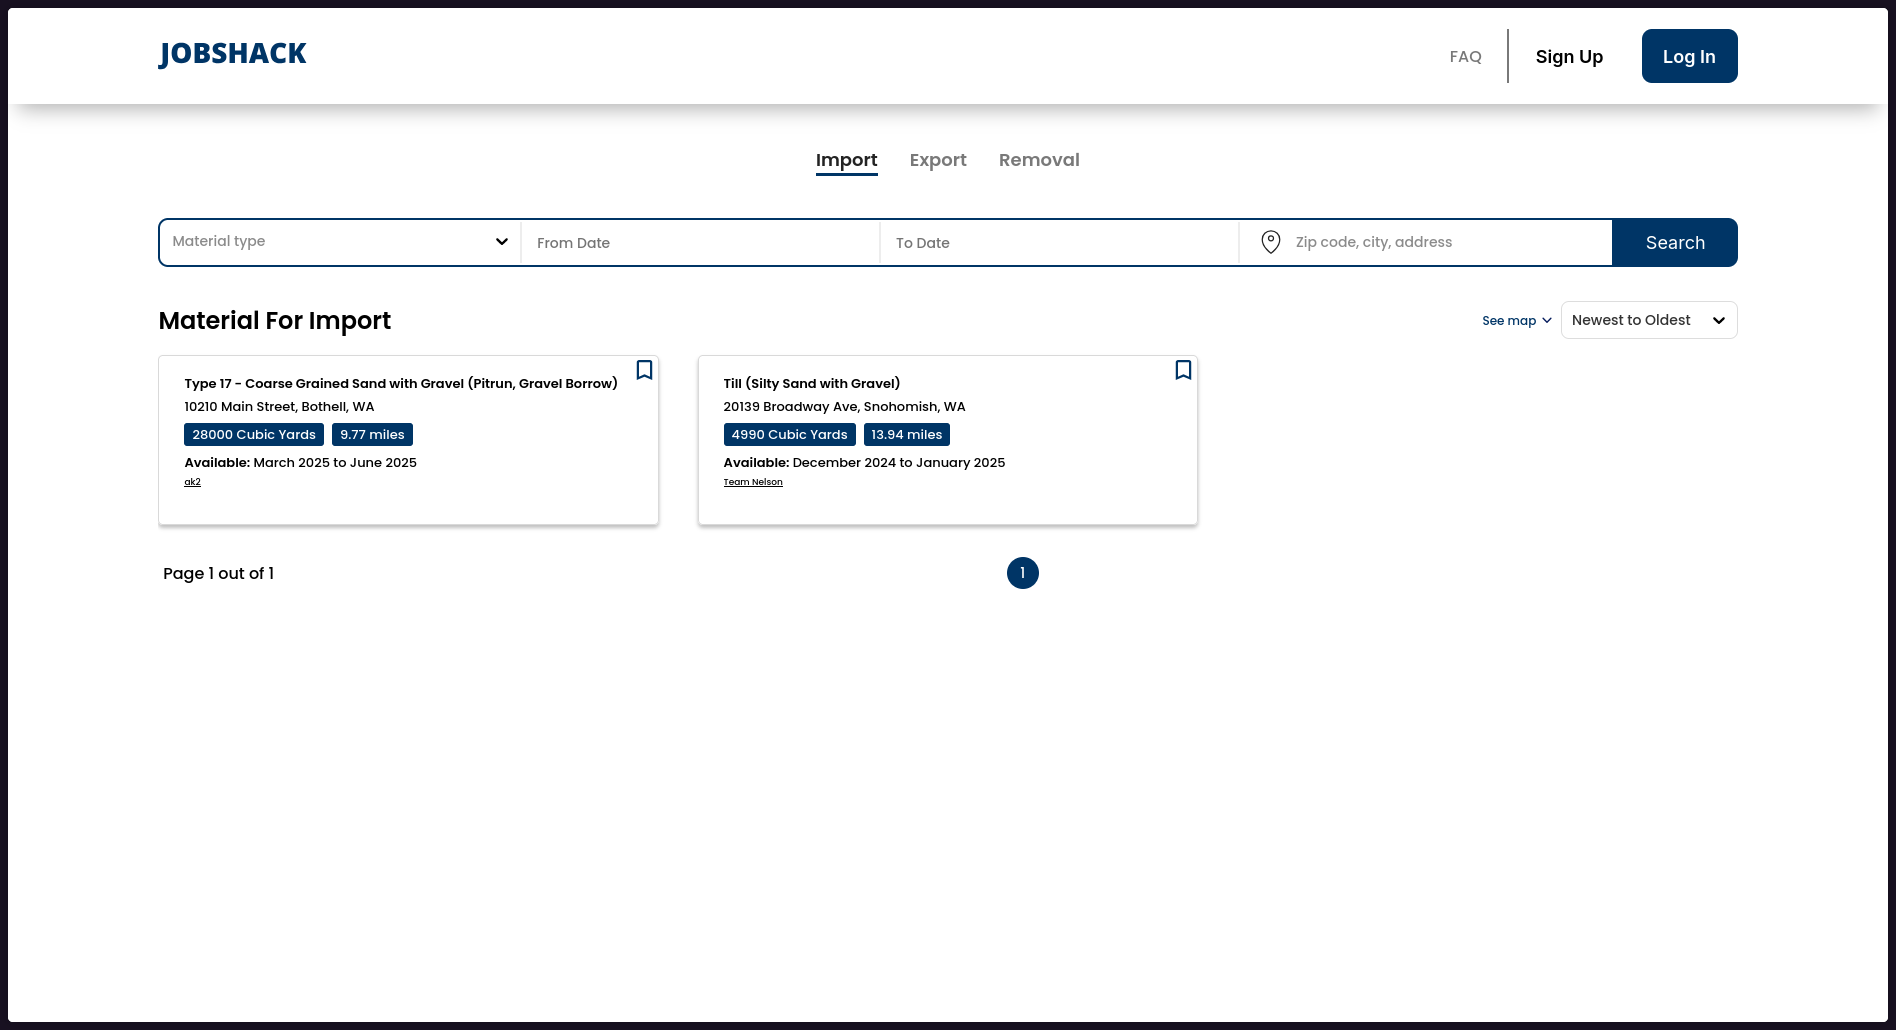Click the location pin icon in search
The width and height of the screenshot is (1896, 1030).
[x=1270, y=242]
